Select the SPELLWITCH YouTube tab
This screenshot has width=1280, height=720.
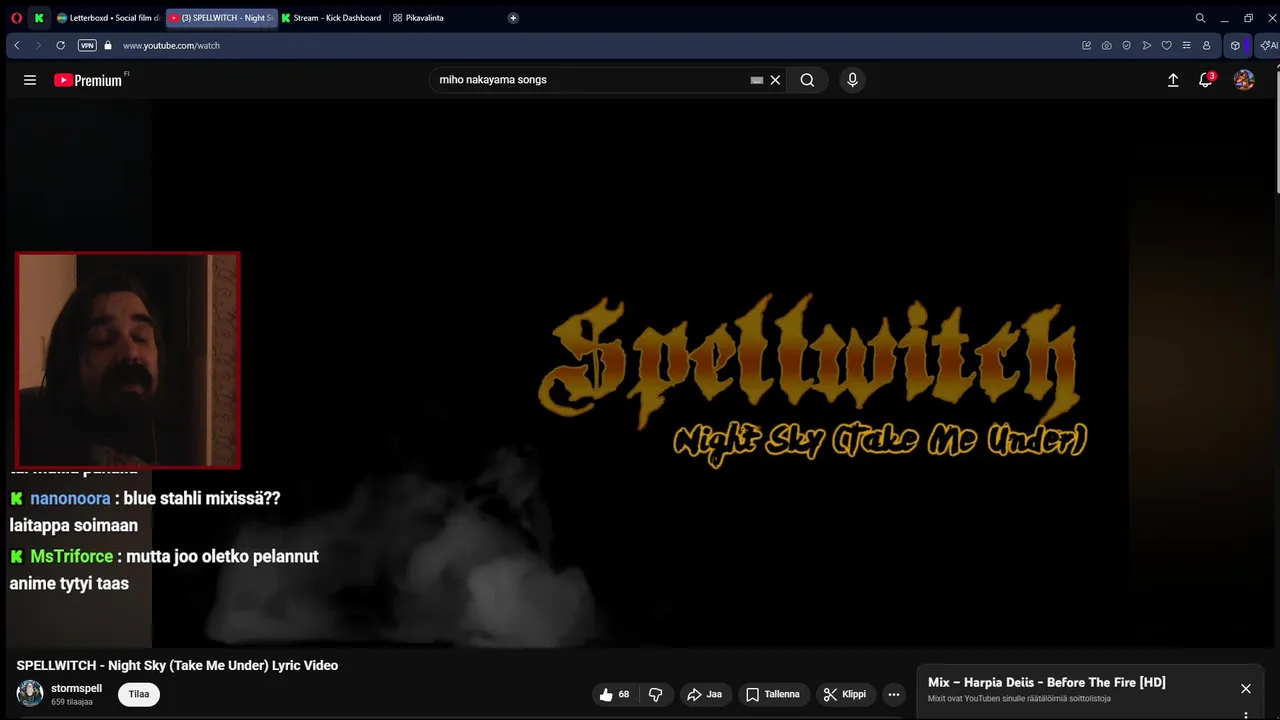221,18
